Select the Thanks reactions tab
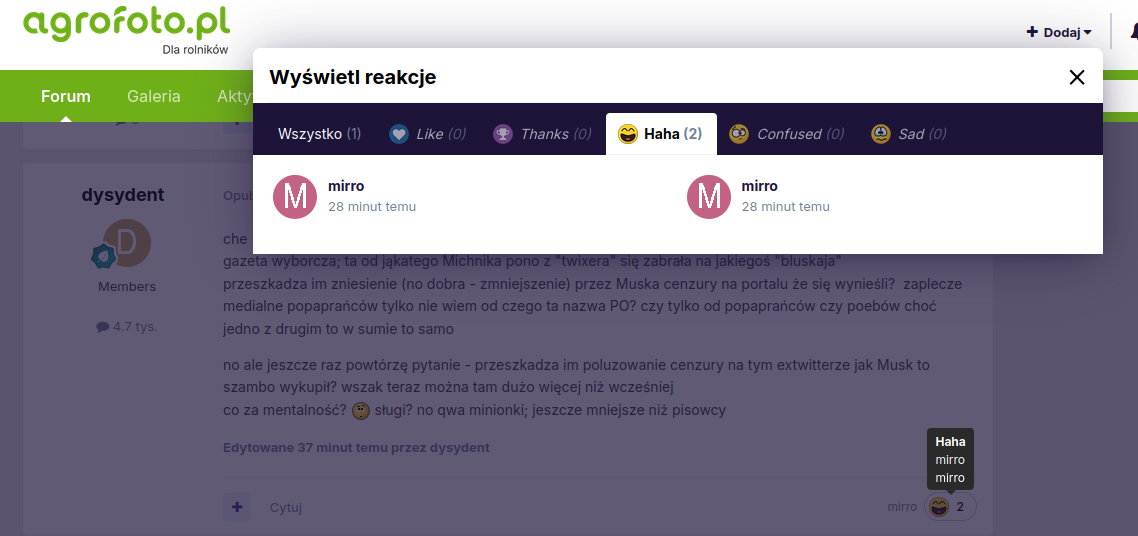 coord(542,134)
